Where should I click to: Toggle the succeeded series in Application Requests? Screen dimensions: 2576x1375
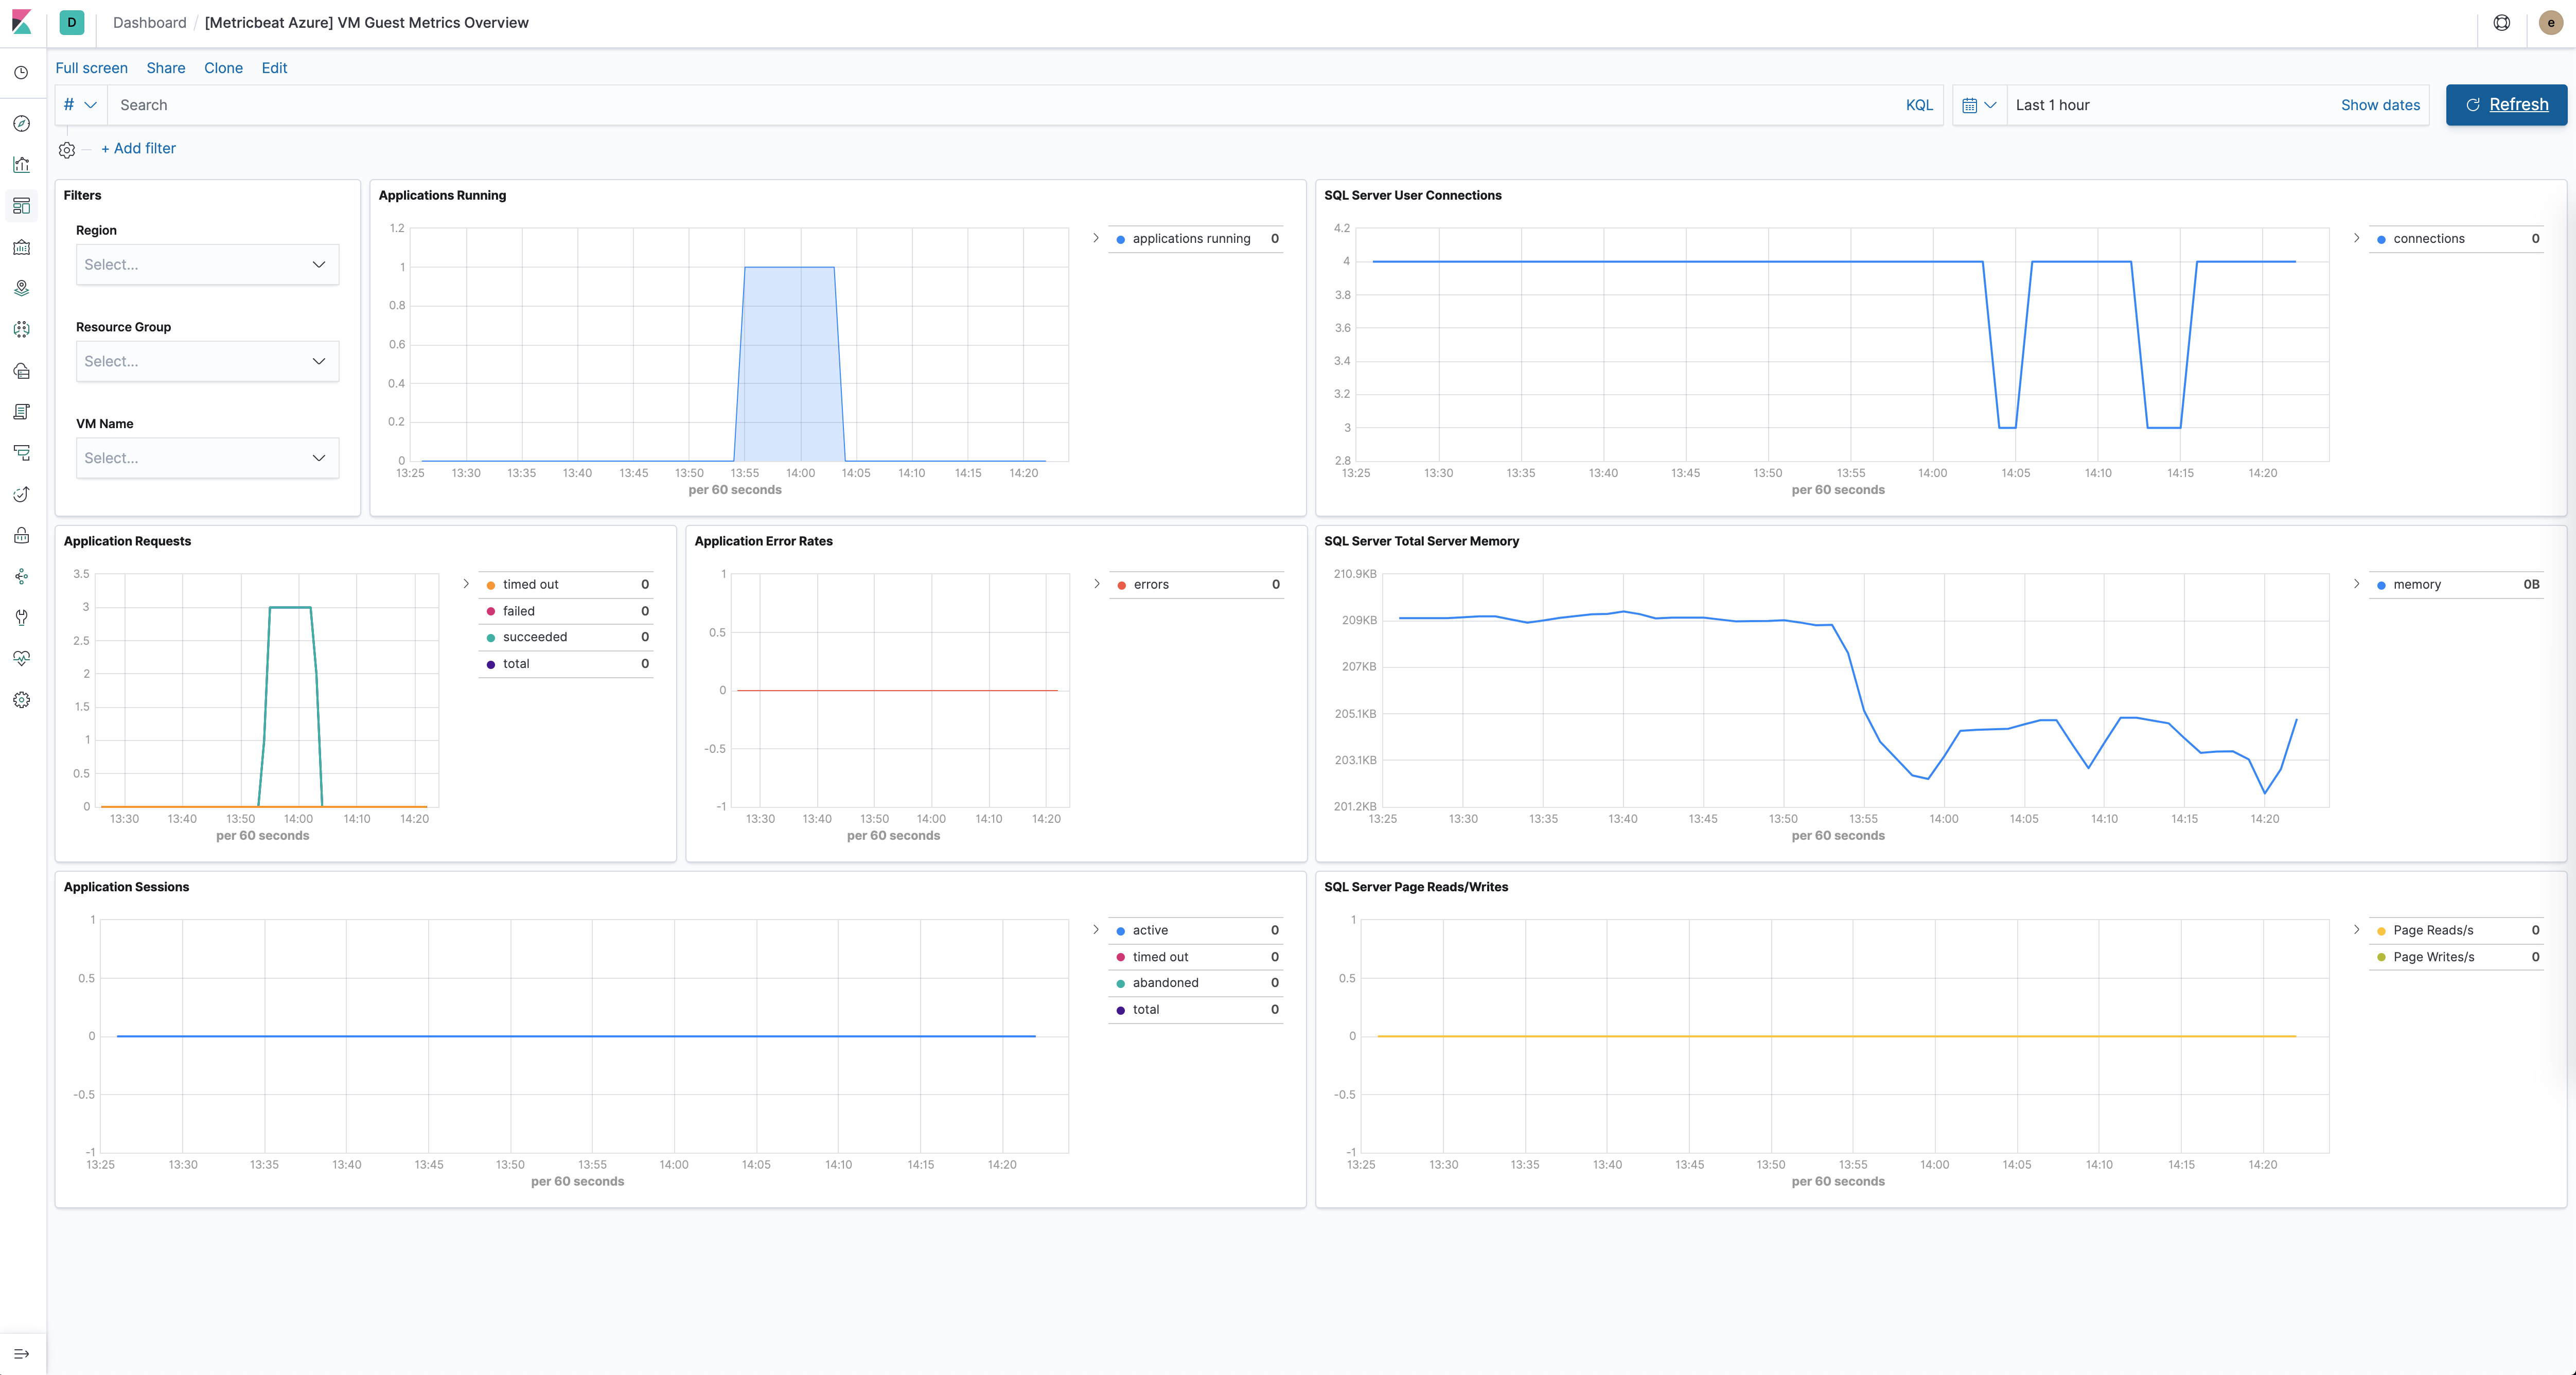tap(535, 637)
